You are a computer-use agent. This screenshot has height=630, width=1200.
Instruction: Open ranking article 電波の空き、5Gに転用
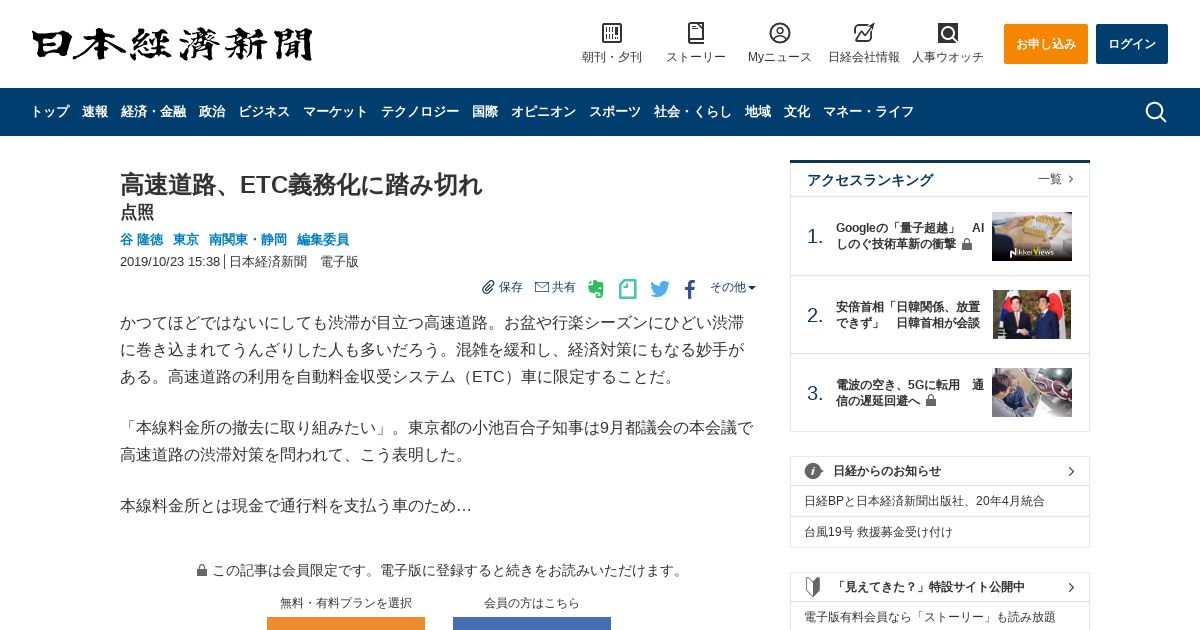click(910, 393)
